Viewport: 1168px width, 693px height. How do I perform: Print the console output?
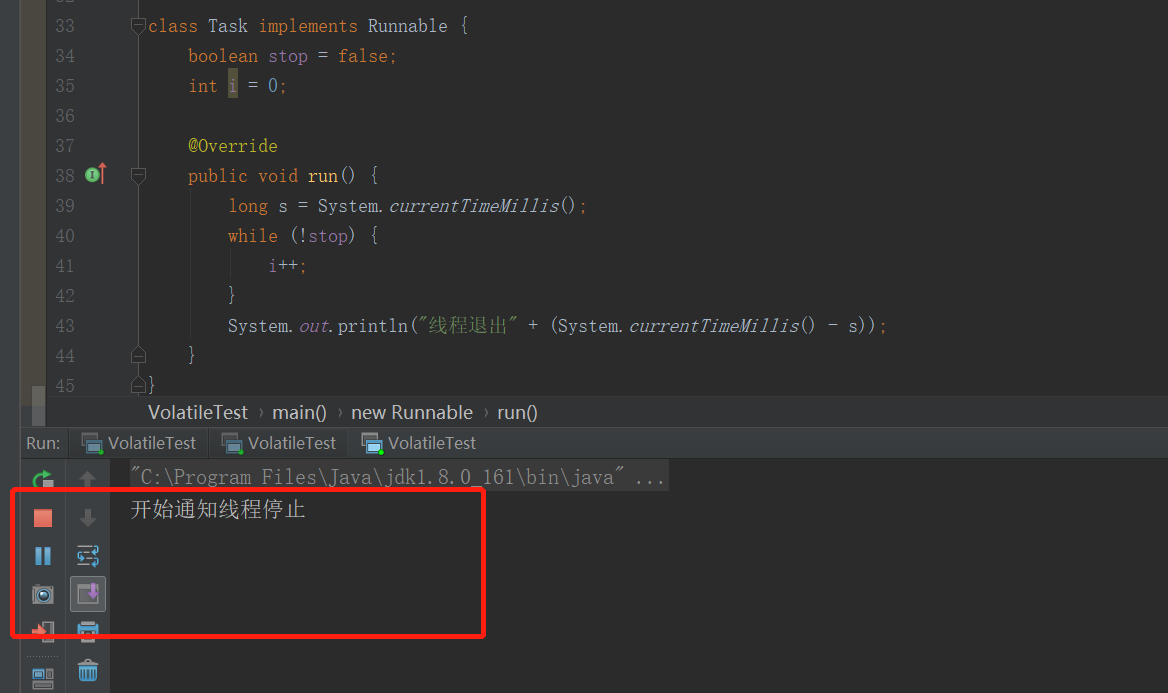pos(88,632)
